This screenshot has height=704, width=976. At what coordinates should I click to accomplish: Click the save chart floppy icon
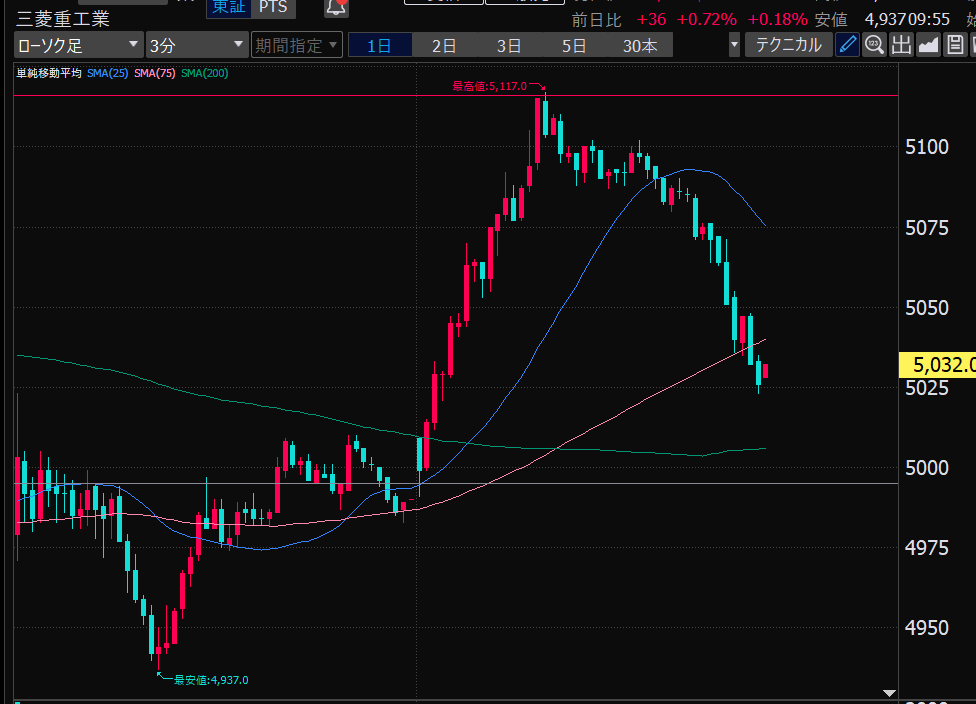click(955, 45)
